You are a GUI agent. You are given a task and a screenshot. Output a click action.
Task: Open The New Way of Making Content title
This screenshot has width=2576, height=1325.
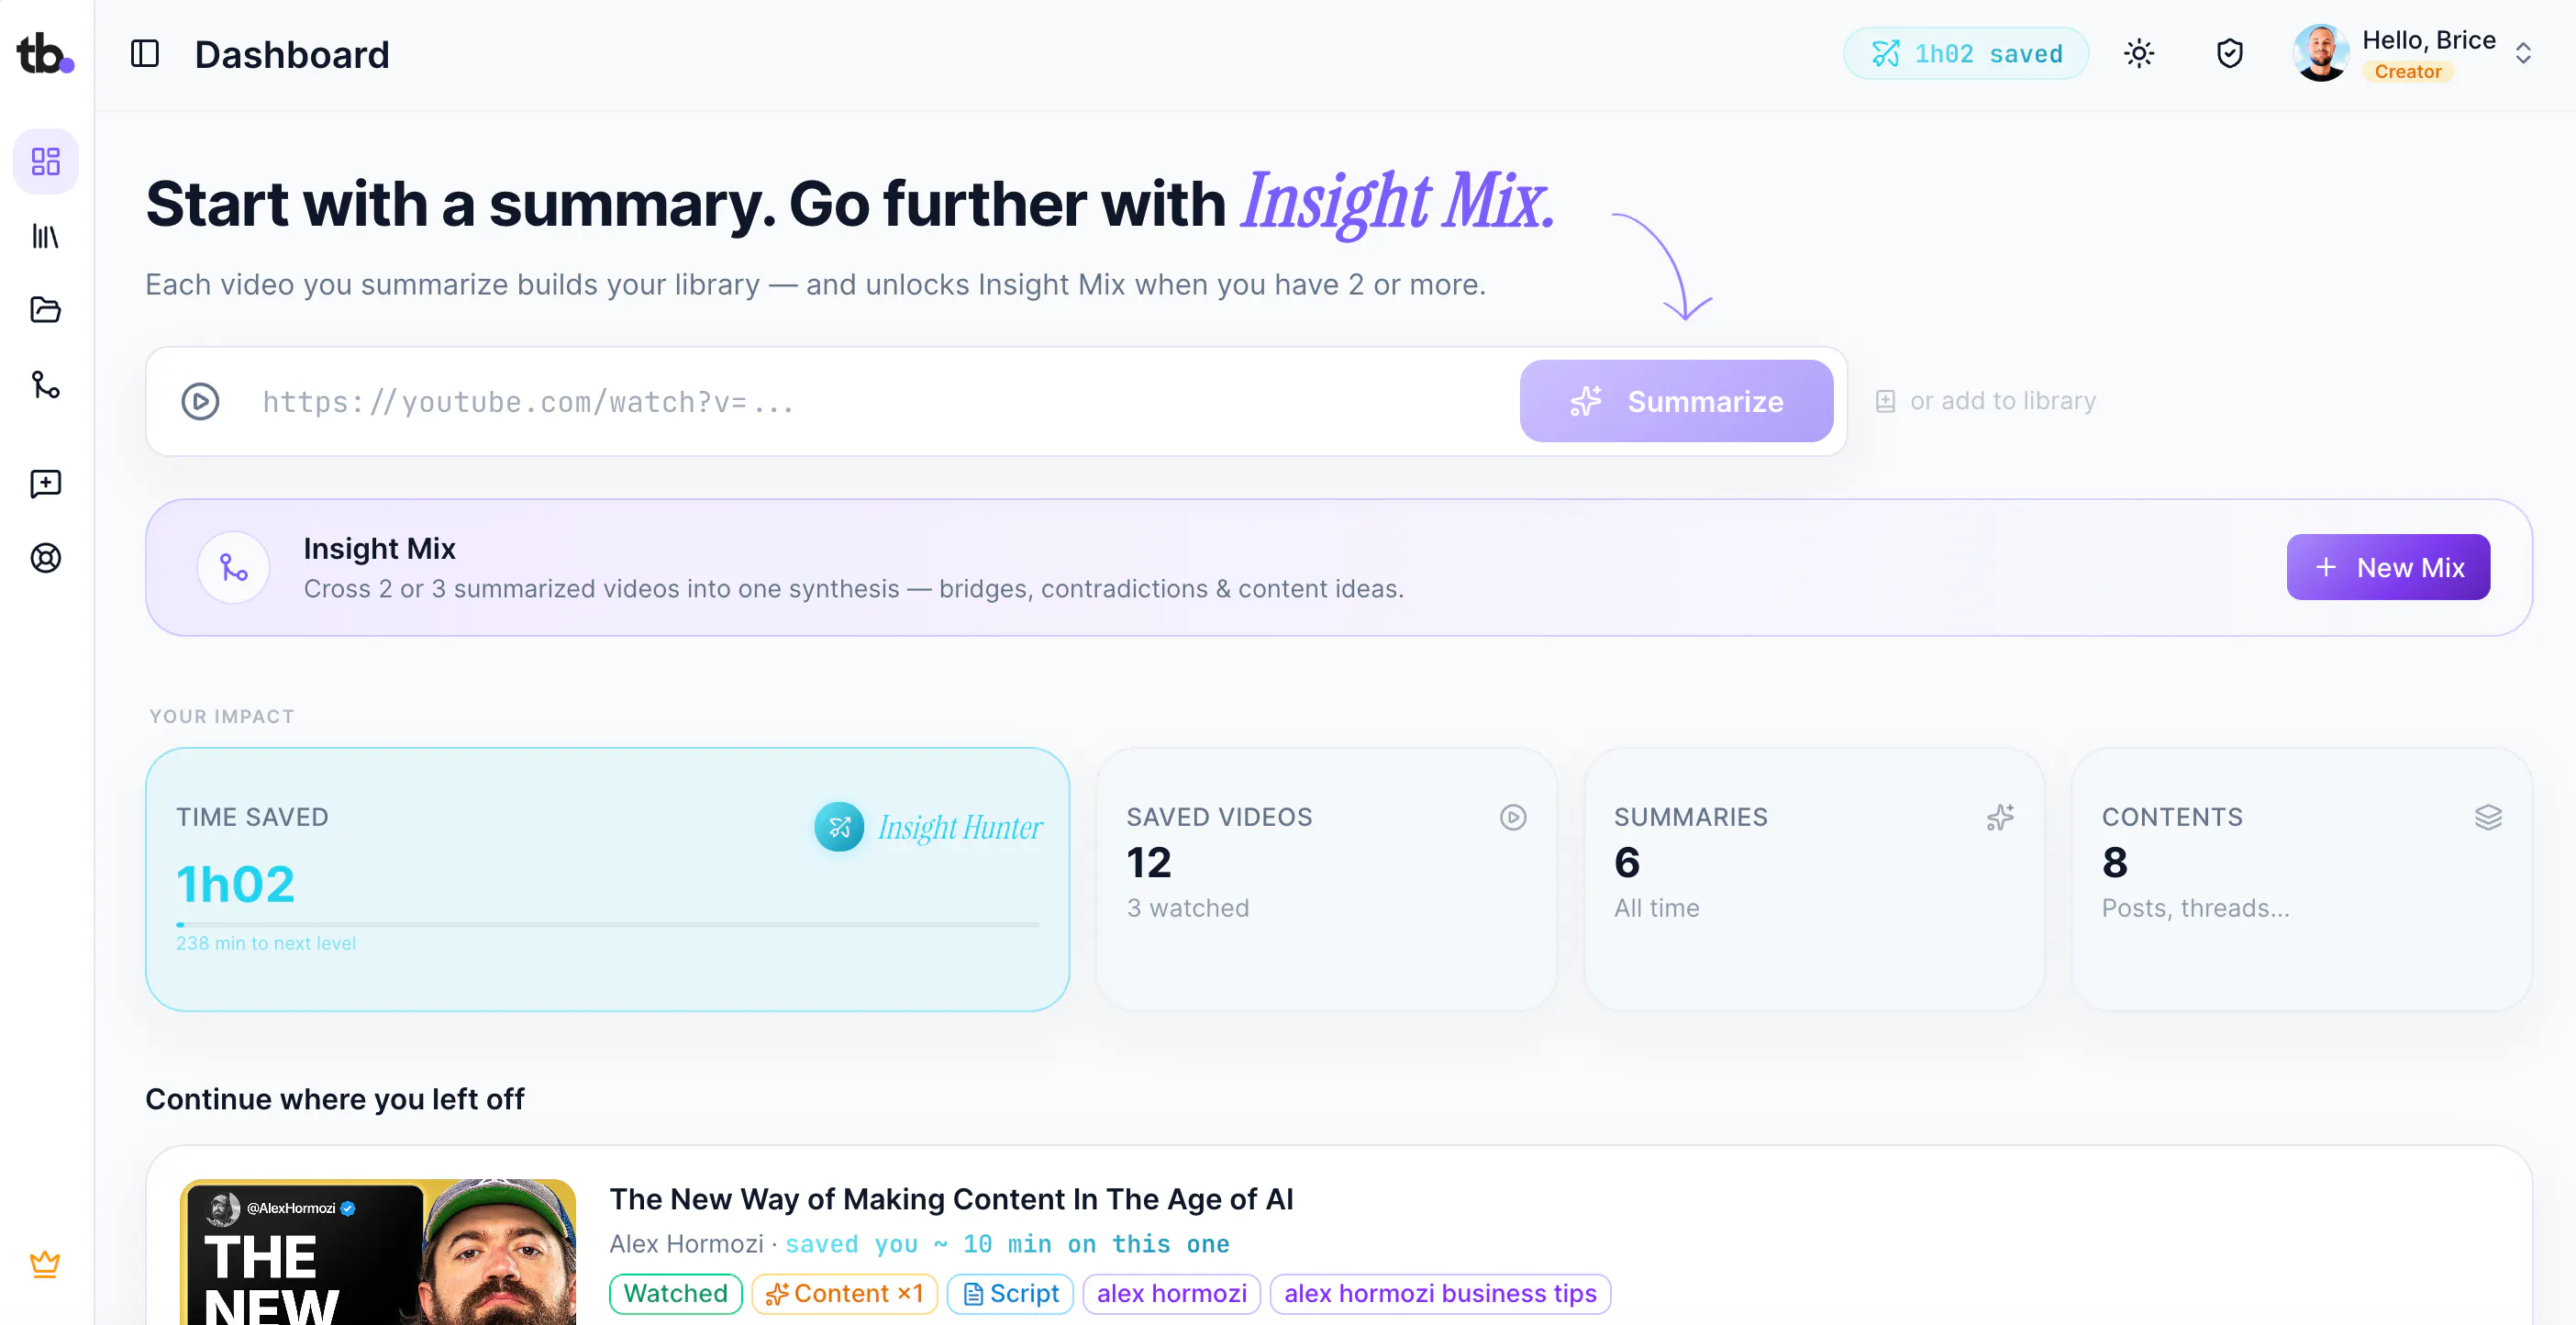(951, 1199)
